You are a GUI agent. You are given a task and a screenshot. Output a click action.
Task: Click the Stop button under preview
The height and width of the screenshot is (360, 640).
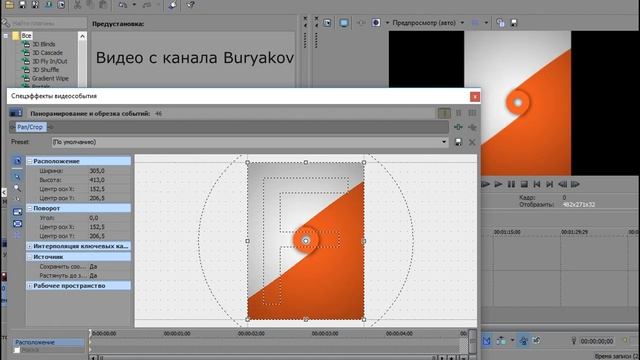(x=524, y=184)
